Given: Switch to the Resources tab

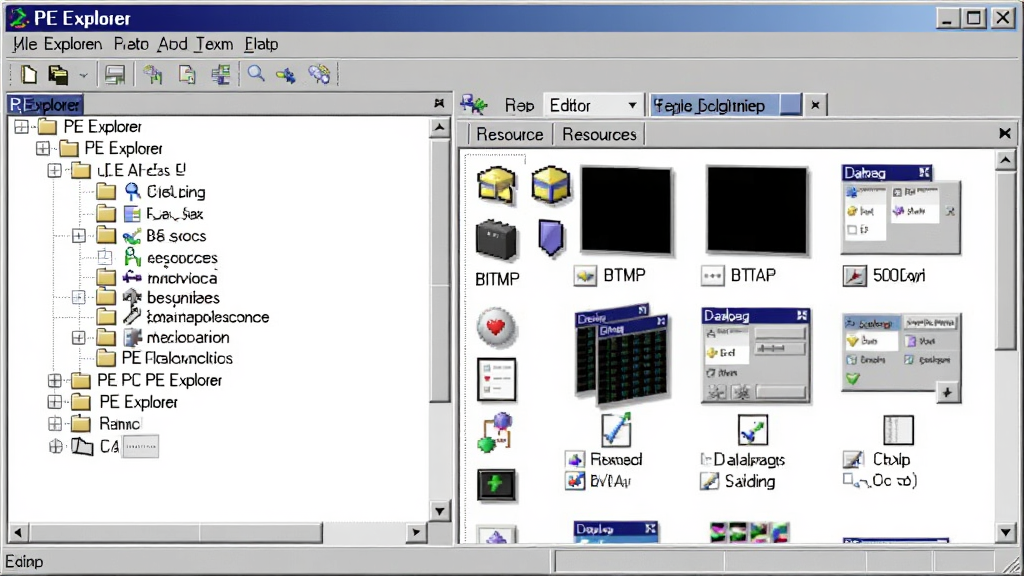Looking at the screenshot, I should (599, 135).
